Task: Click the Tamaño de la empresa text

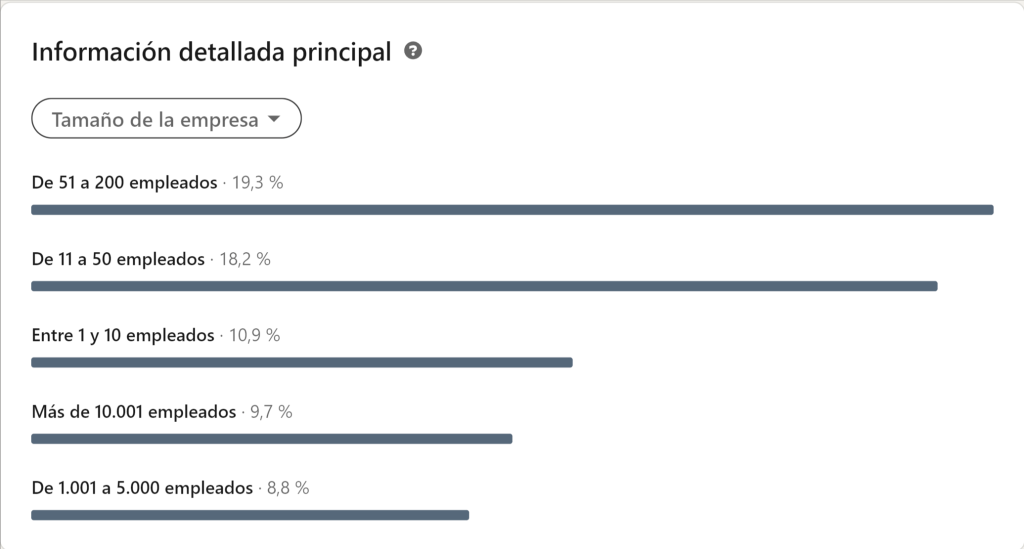Action: [155, 120]
